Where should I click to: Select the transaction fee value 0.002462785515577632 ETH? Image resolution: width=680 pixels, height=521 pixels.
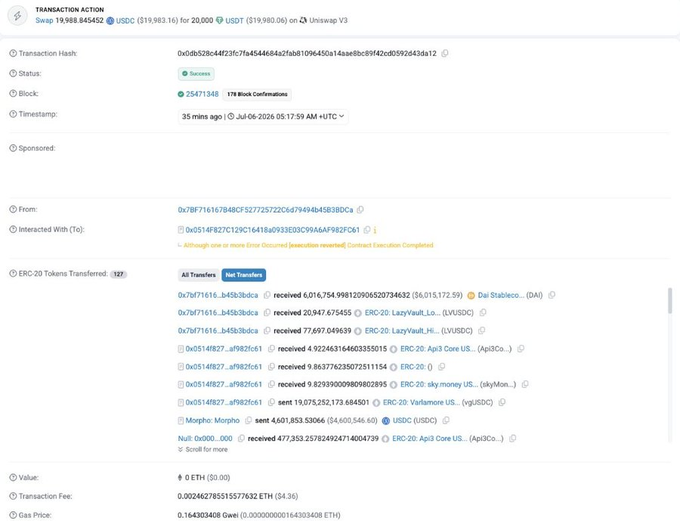tap(225, 496)
